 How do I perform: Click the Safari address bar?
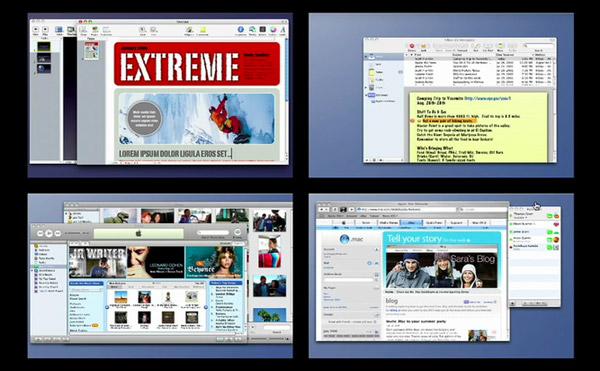click(406, 210)
